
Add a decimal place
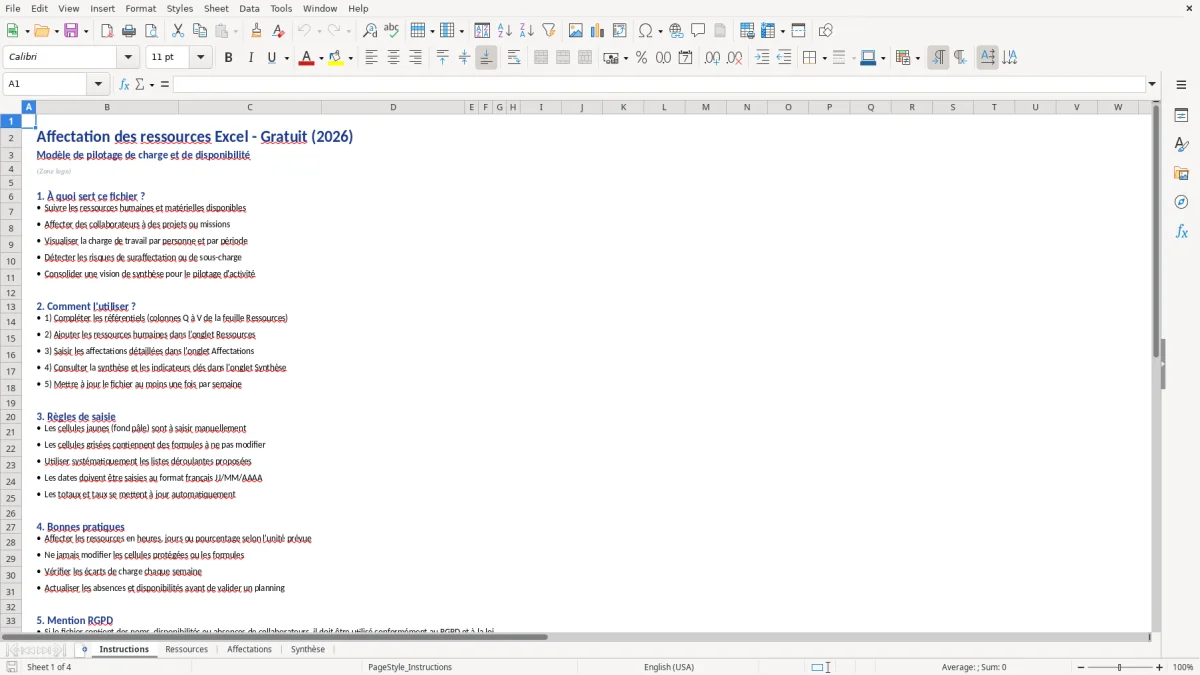(713, 58)
